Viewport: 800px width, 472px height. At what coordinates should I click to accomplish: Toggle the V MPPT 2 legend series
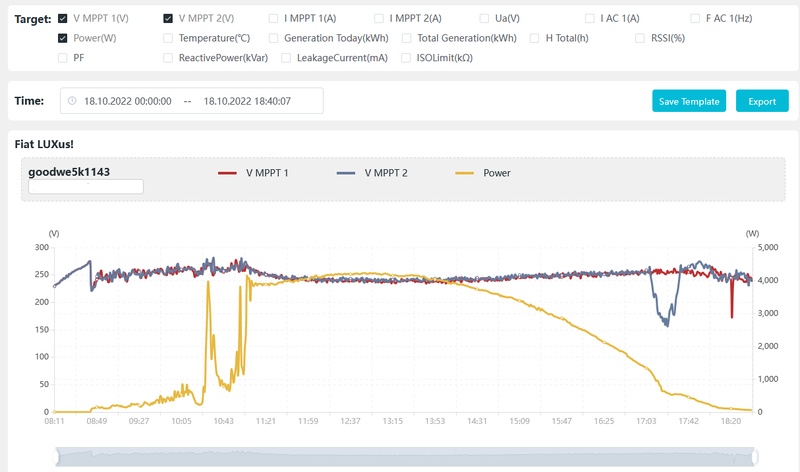click(x=372, y=173)
